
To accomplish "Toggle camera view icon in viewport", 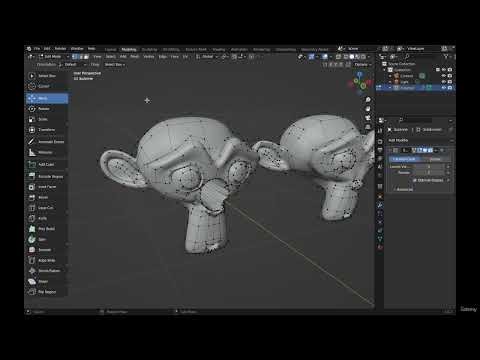I will click(368, 118).
